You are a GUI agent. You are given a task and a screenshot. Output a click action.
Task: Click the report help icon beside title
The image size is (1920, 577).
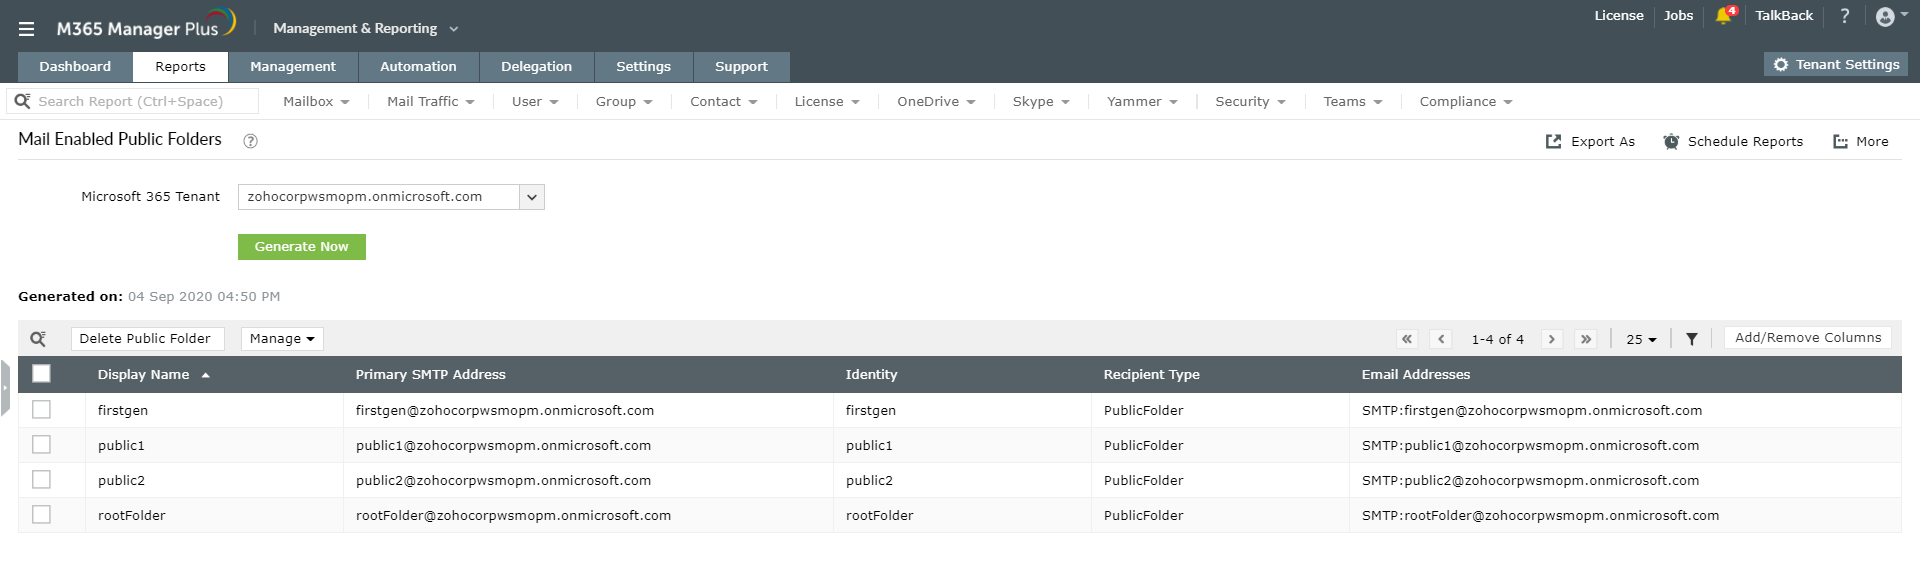pos(251,141)
